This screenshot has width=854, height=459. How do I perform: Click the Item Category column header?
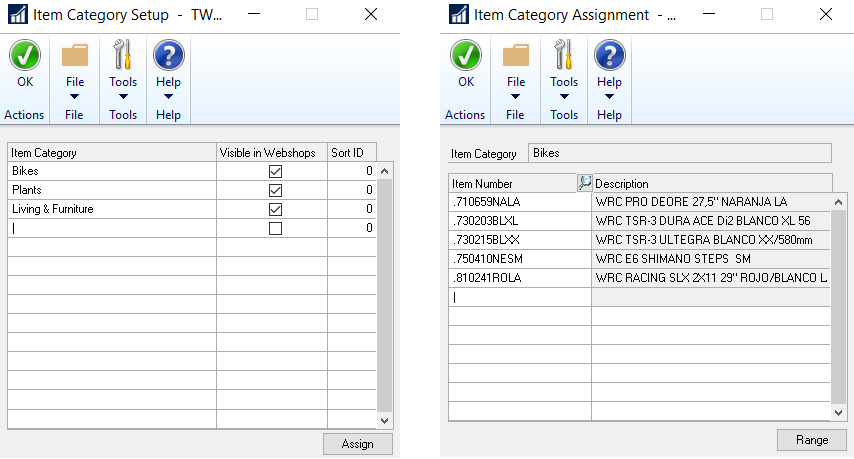(x=112, y=152)
